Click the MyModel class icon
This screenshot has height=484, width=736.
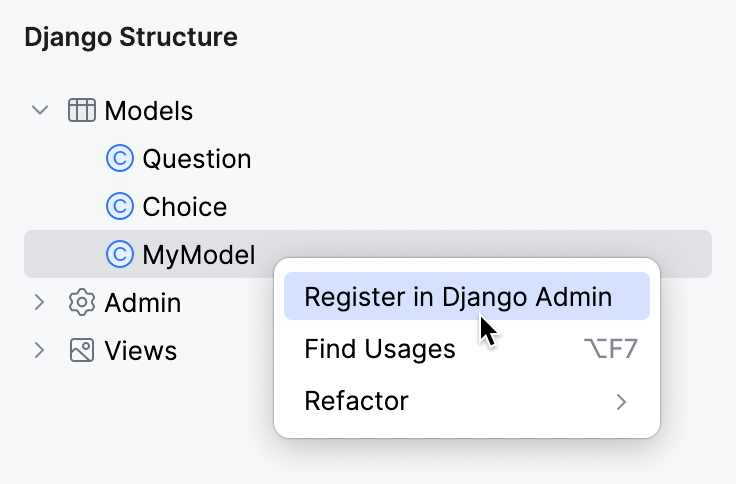click(119, 254)
